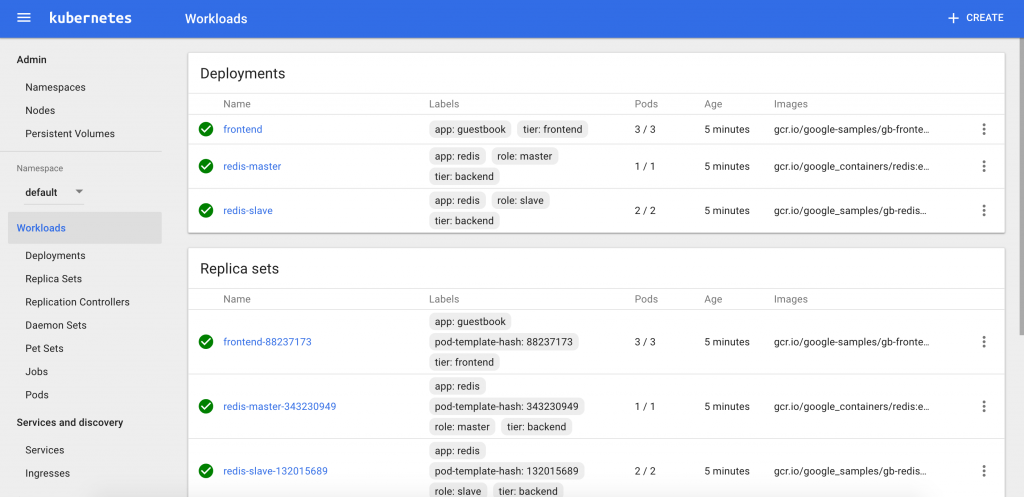This screenshot has height=497, width=1024.
Task: Open actions menu for redis-slave deployment
Action: pyautogui.click(x=983, y=210)
